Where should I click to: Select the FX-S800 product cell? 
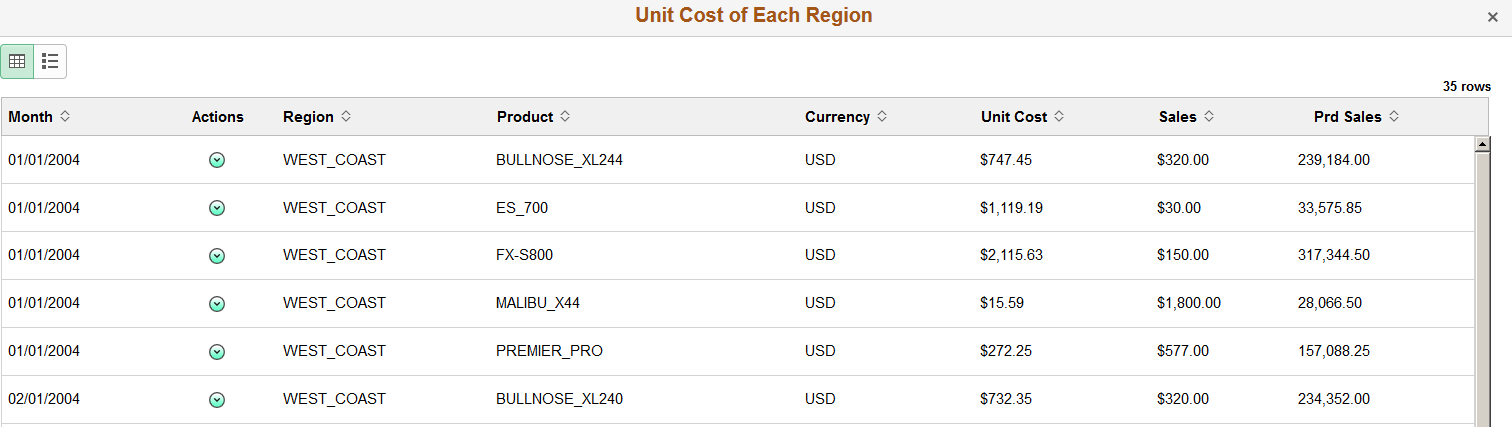coord(524,255)
